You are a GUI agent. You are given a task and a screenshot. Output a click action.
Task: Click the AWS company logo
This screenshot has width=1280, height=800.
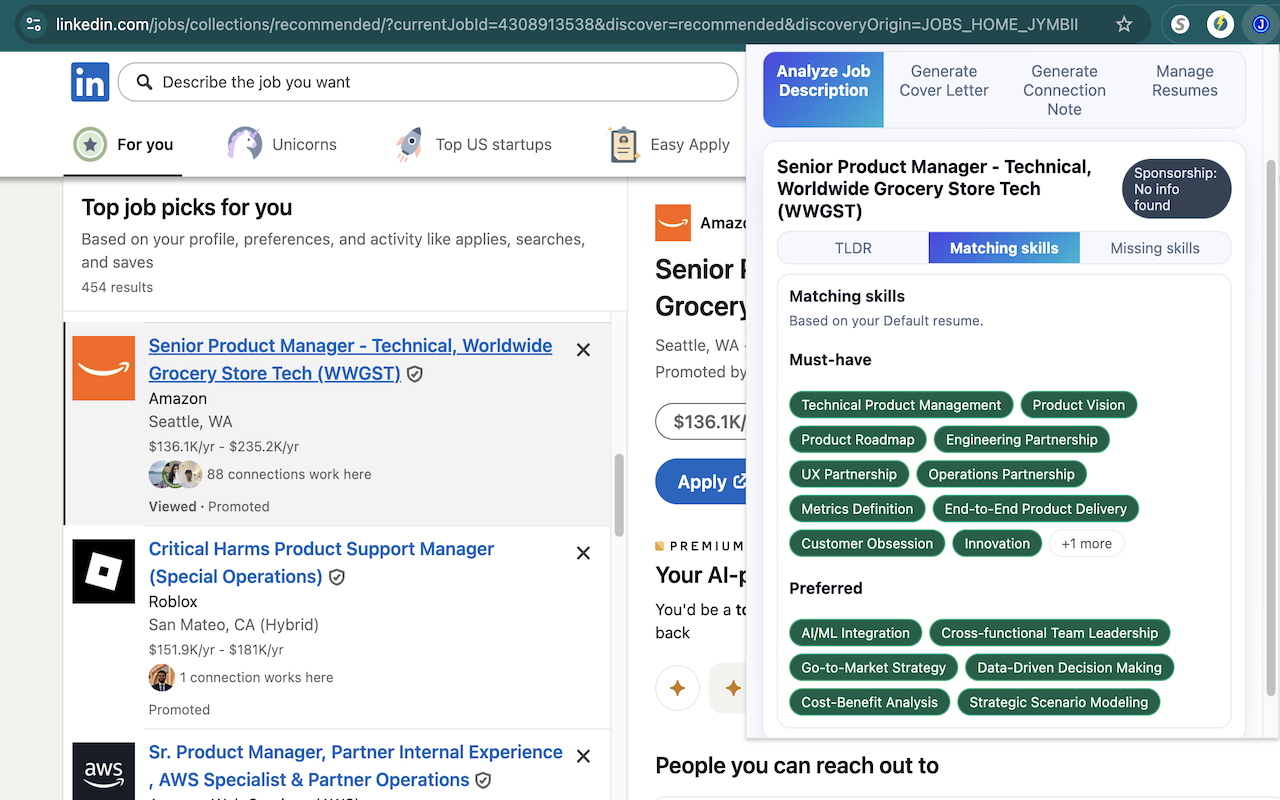tap(104, 771)
